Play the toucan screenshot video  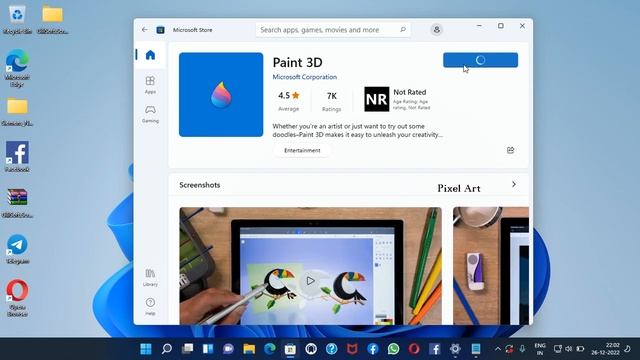click(310, 280)
